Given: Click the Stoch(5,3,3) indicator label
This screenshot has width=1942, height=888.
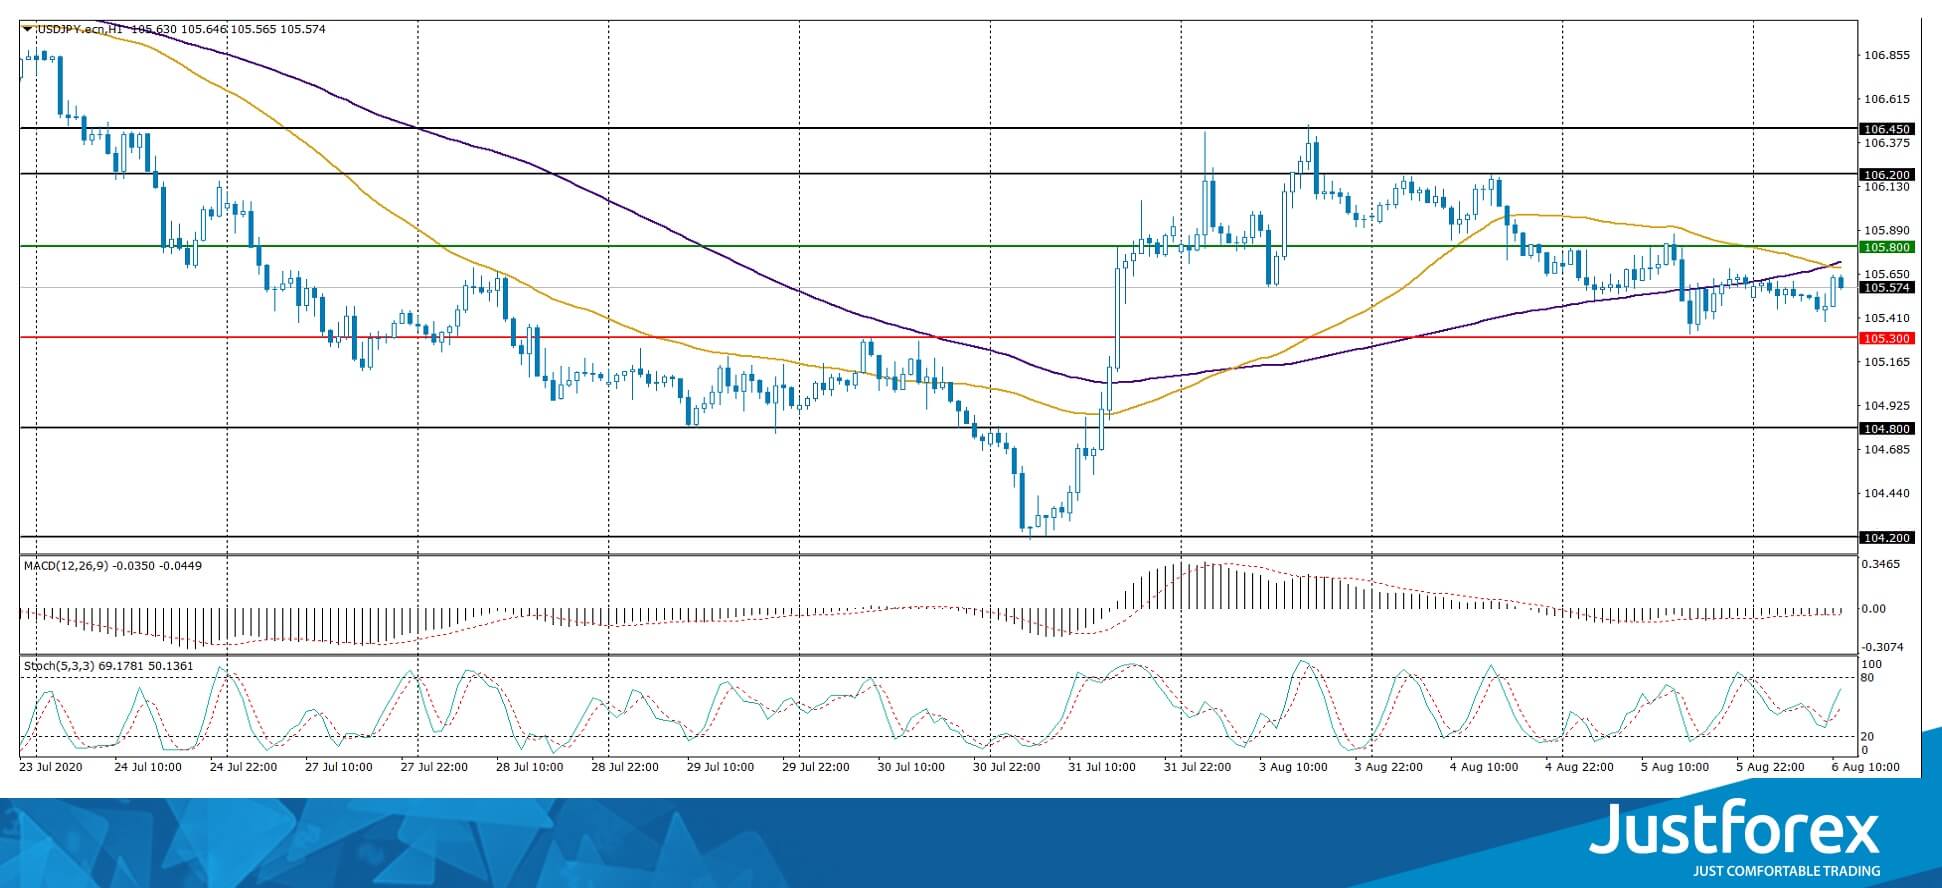Looking at the screenshot, I should point(58,666).
